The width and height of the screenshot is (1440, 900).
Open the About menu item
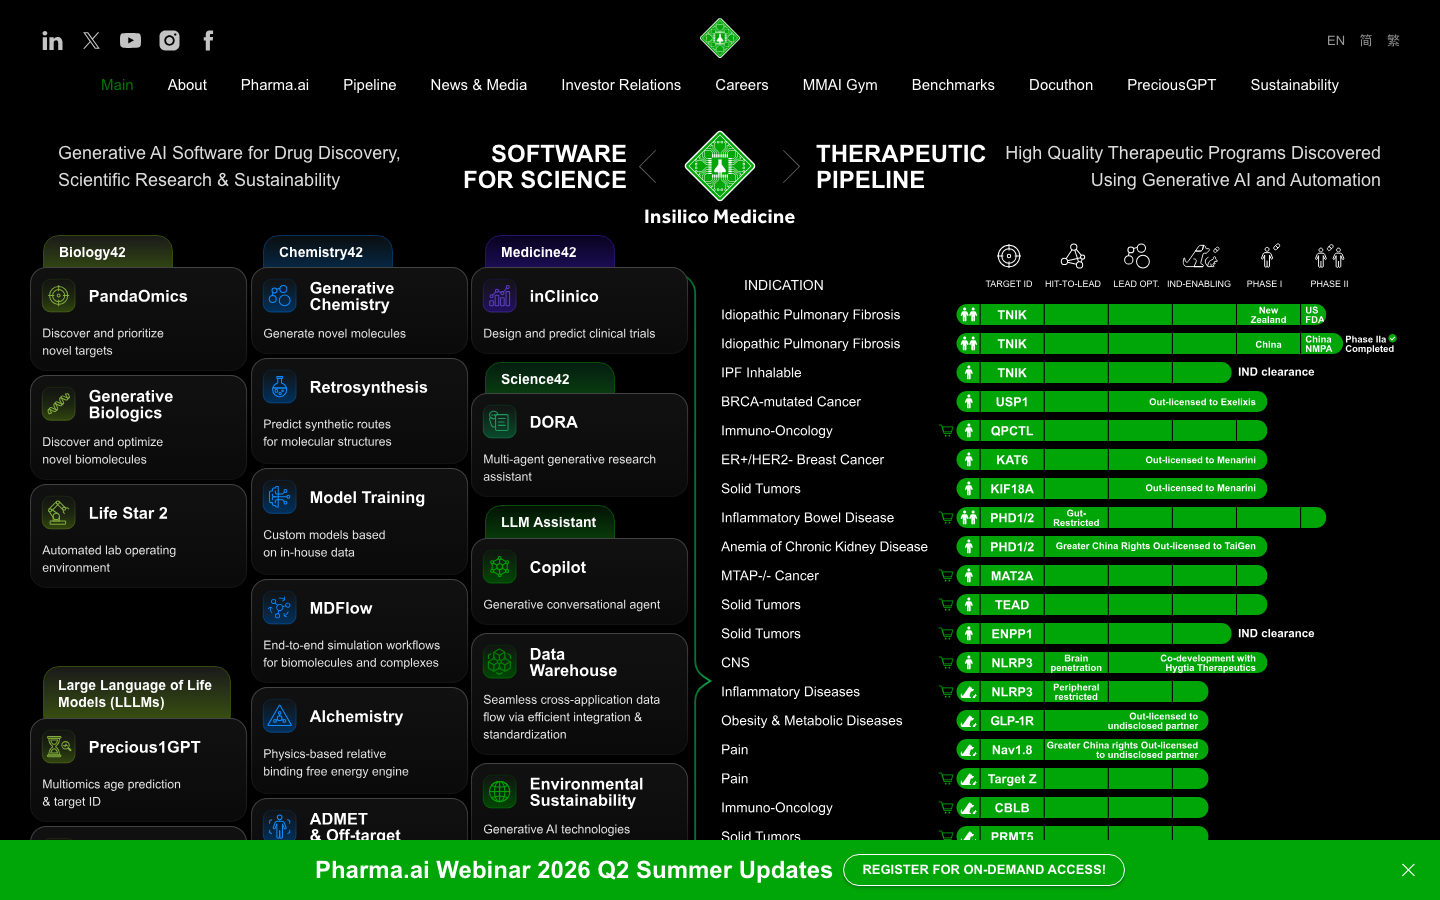(187, 85)
